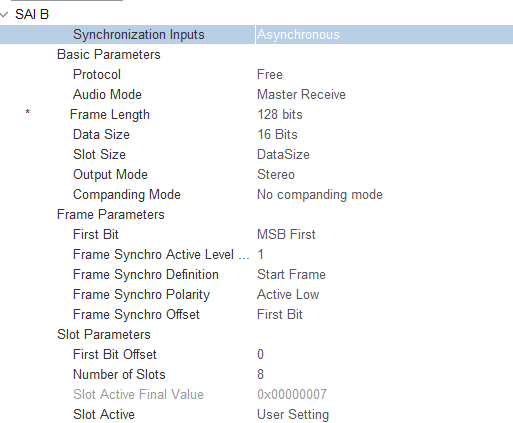Change the Protocol value Free
The height and width of the screenshot is (423, 513).
tap(270, 75)
